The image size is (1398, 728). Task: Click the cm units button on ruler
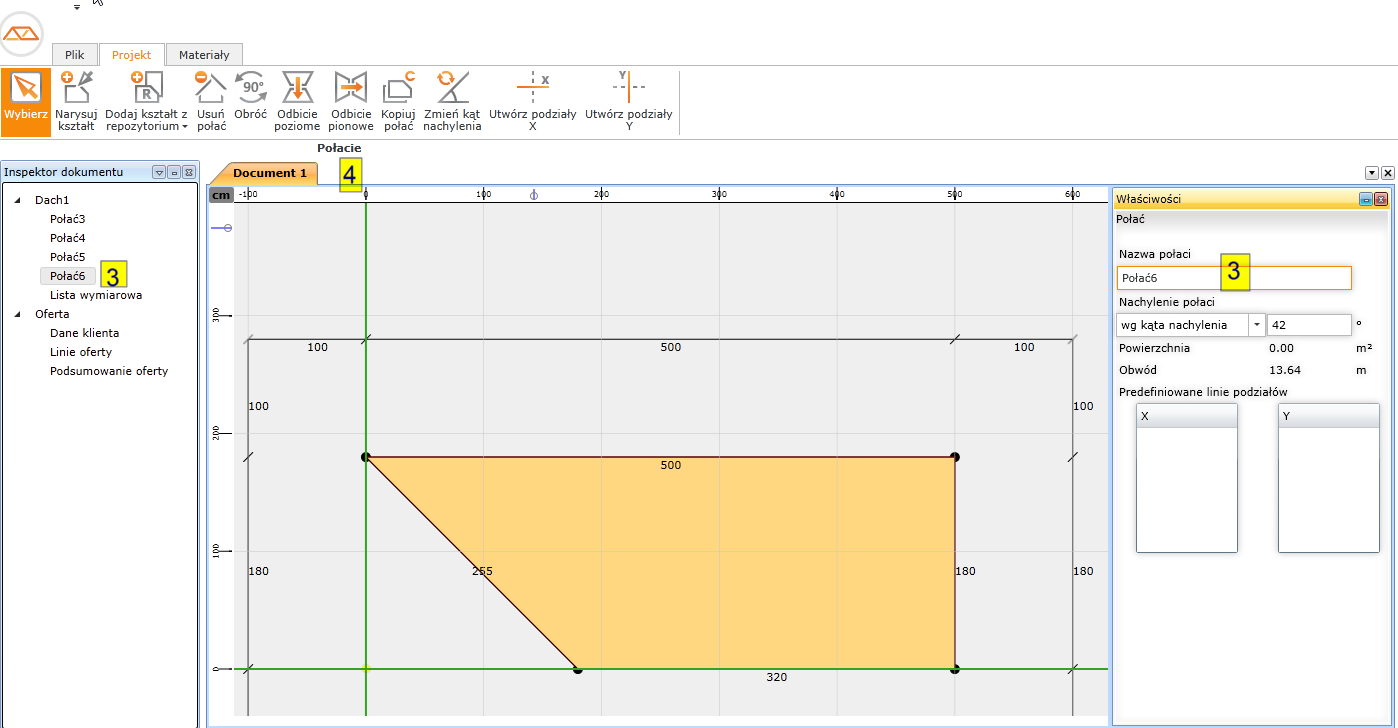point(221,195)
